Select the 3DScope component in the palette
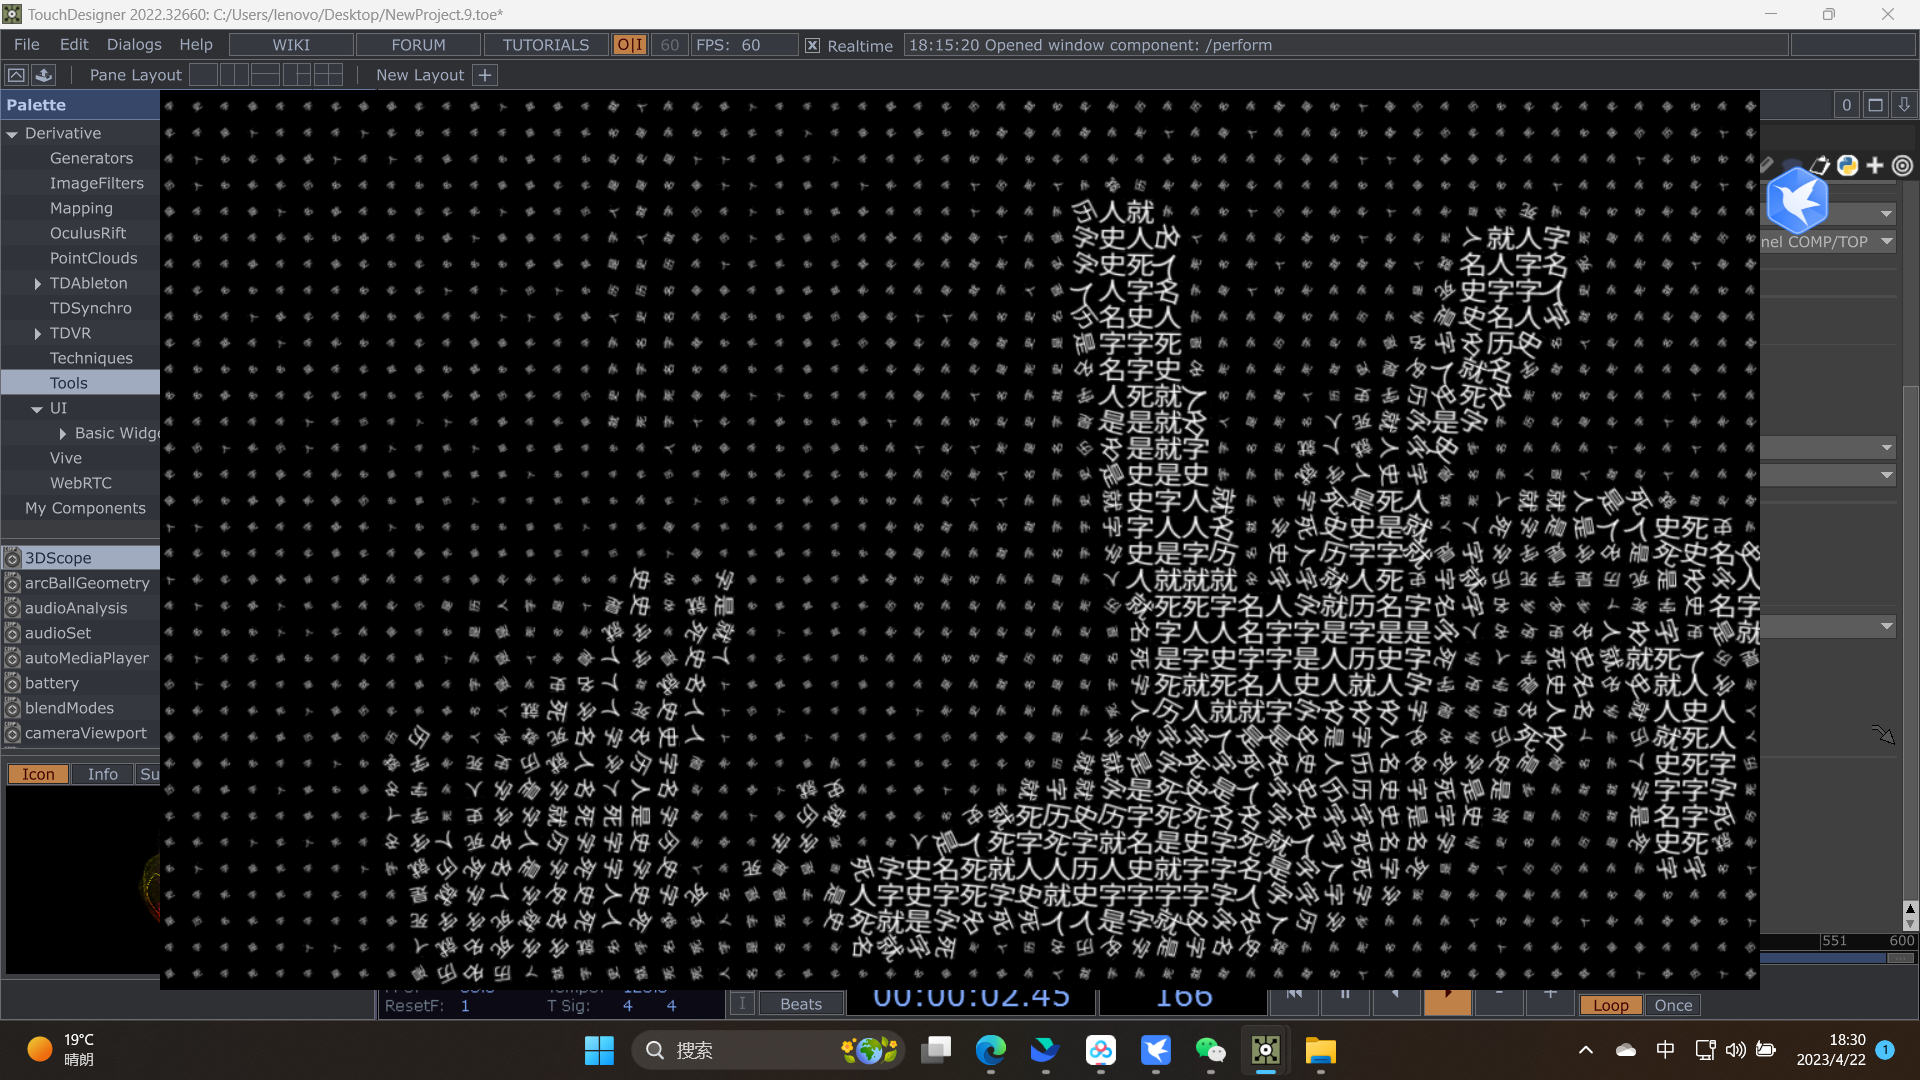Viewport: 1920px width, 1080px height. coord(58,558)
